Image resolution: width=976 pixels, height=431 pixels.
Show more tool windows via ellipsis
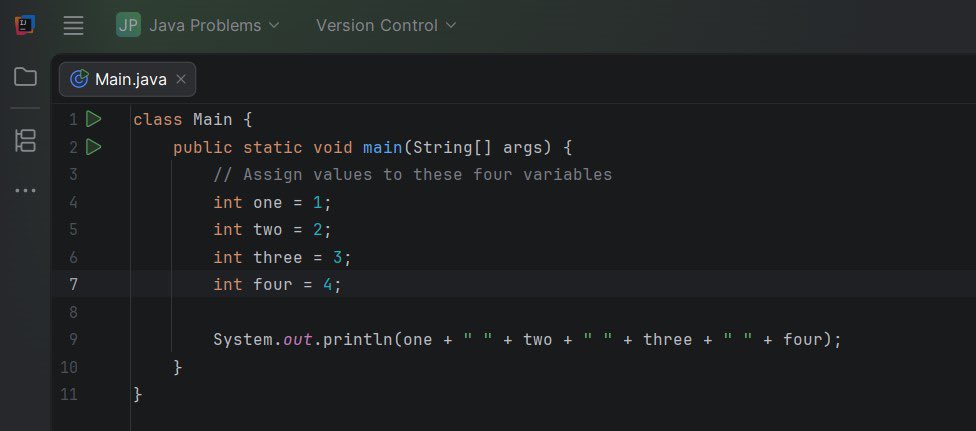click(x=26, y=191)
